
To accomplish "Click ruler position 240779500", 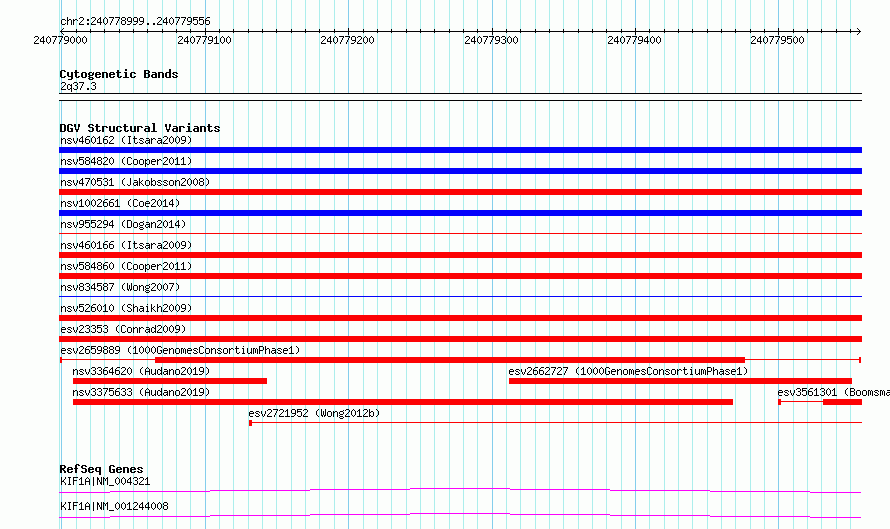I will click(x=777, y=40).
